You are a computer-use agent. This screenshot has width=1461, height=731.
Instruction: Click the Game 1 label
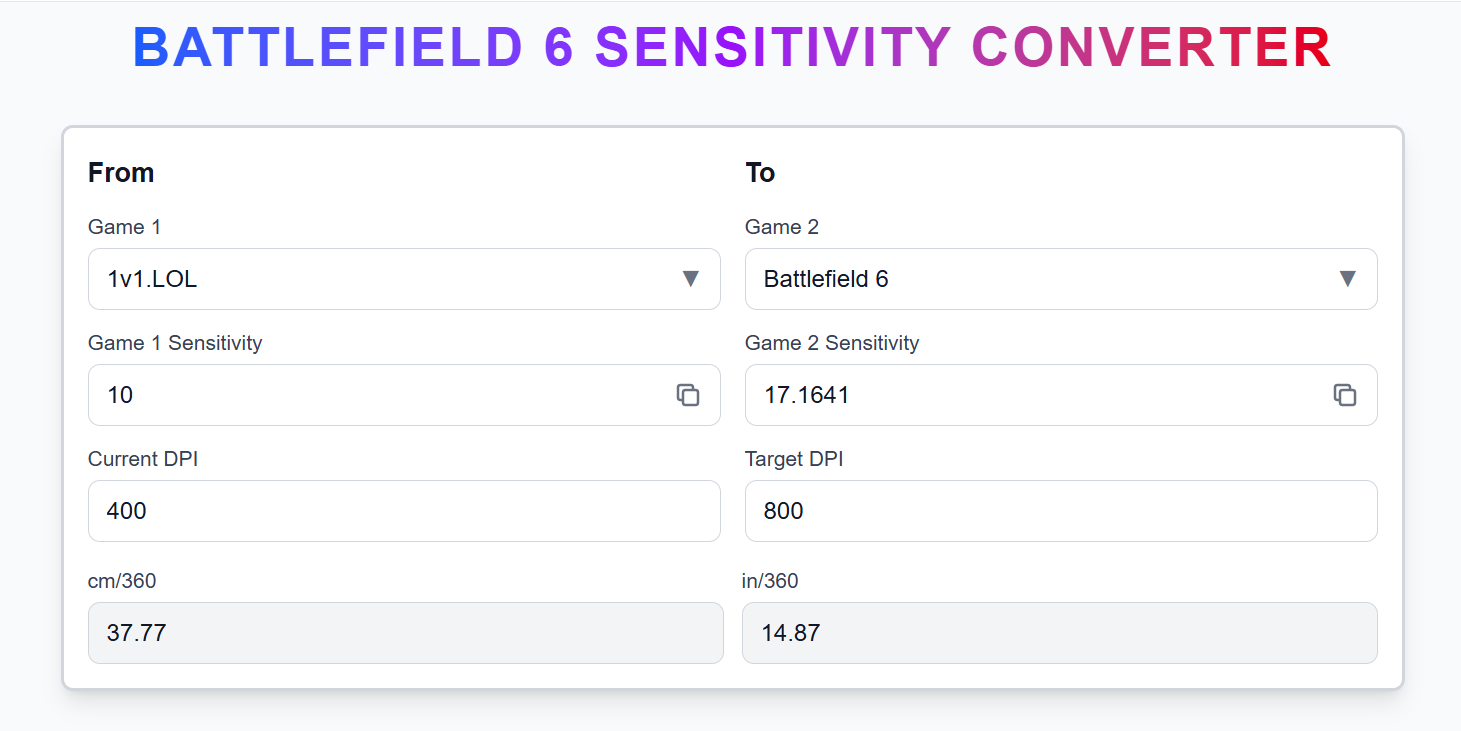click(124, 227)
